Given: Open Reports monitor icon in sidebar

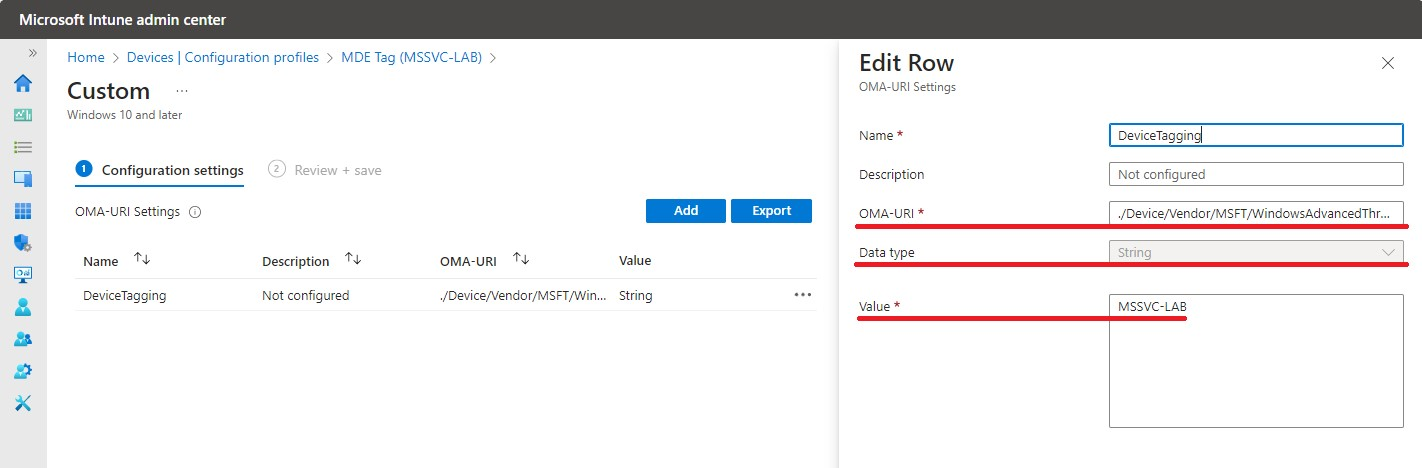Looking at the screenshot, I should tap(22, 274).
